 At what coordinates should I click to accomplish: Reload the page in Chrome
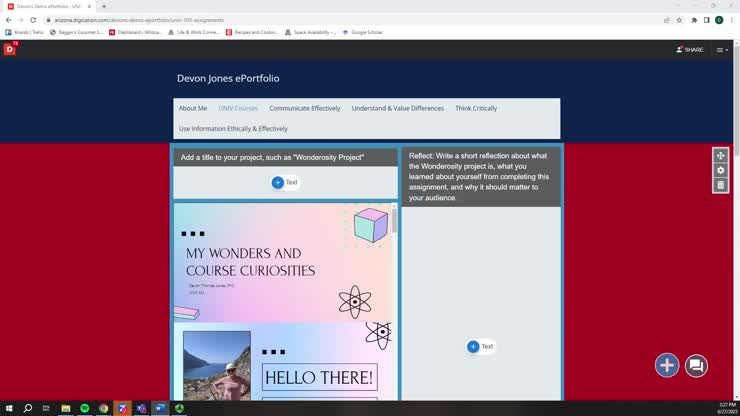pyautogui.click(x=33, y=20)
